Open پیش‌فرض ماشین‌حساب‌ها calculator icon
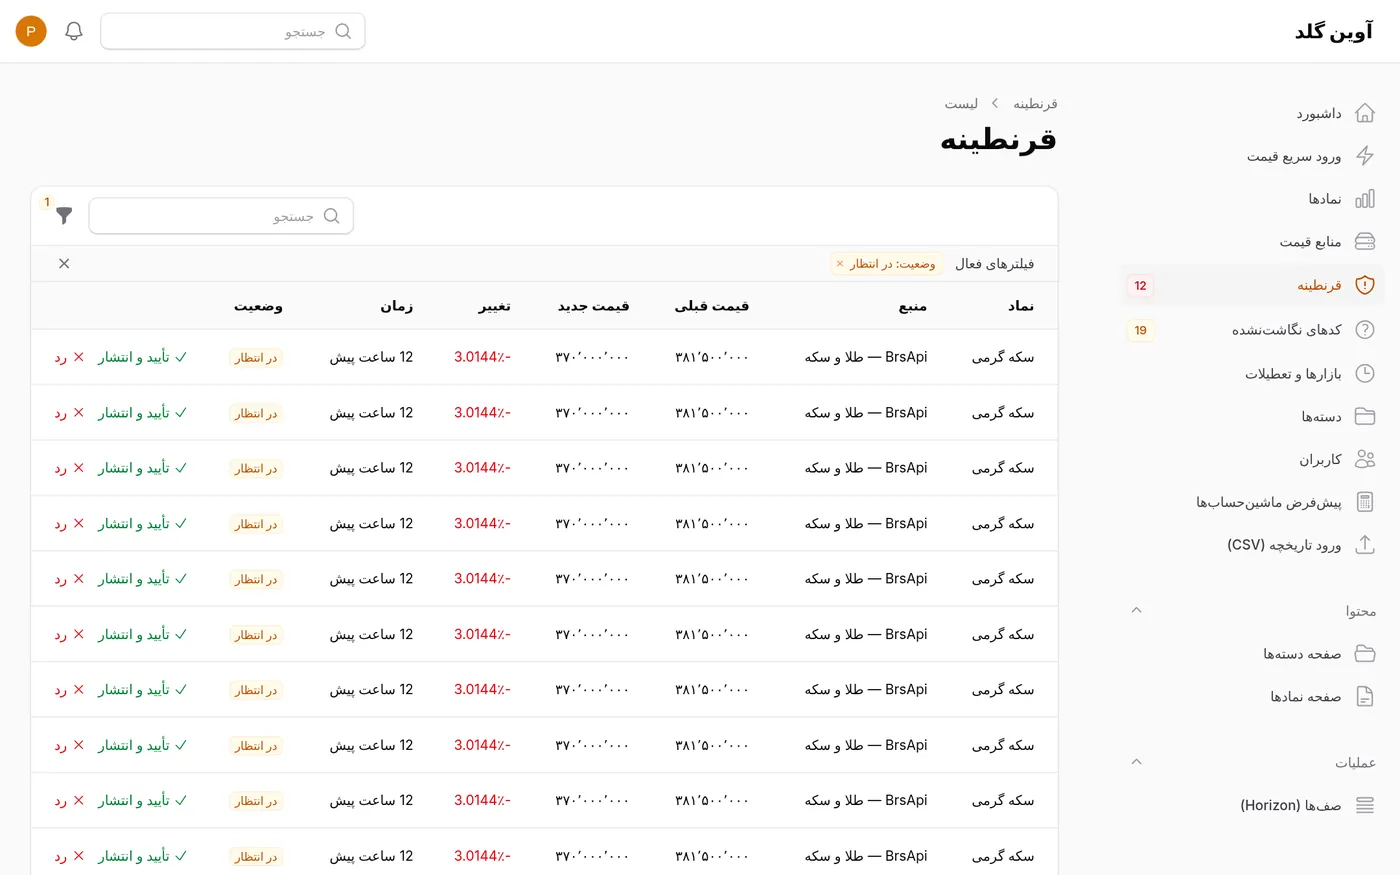Image resolution: width=1400 pixels, height=875 pixels. (1364, 502)
